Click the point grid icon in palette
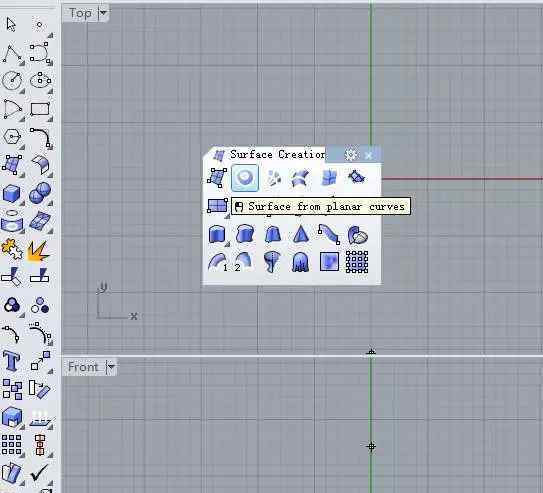 click(x=357, y=262)
